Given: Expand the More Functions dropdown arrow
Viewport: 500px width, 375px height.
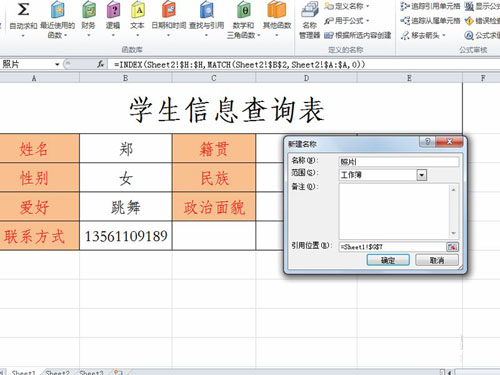Looking at the screenshot, I should tap(277, 35).
